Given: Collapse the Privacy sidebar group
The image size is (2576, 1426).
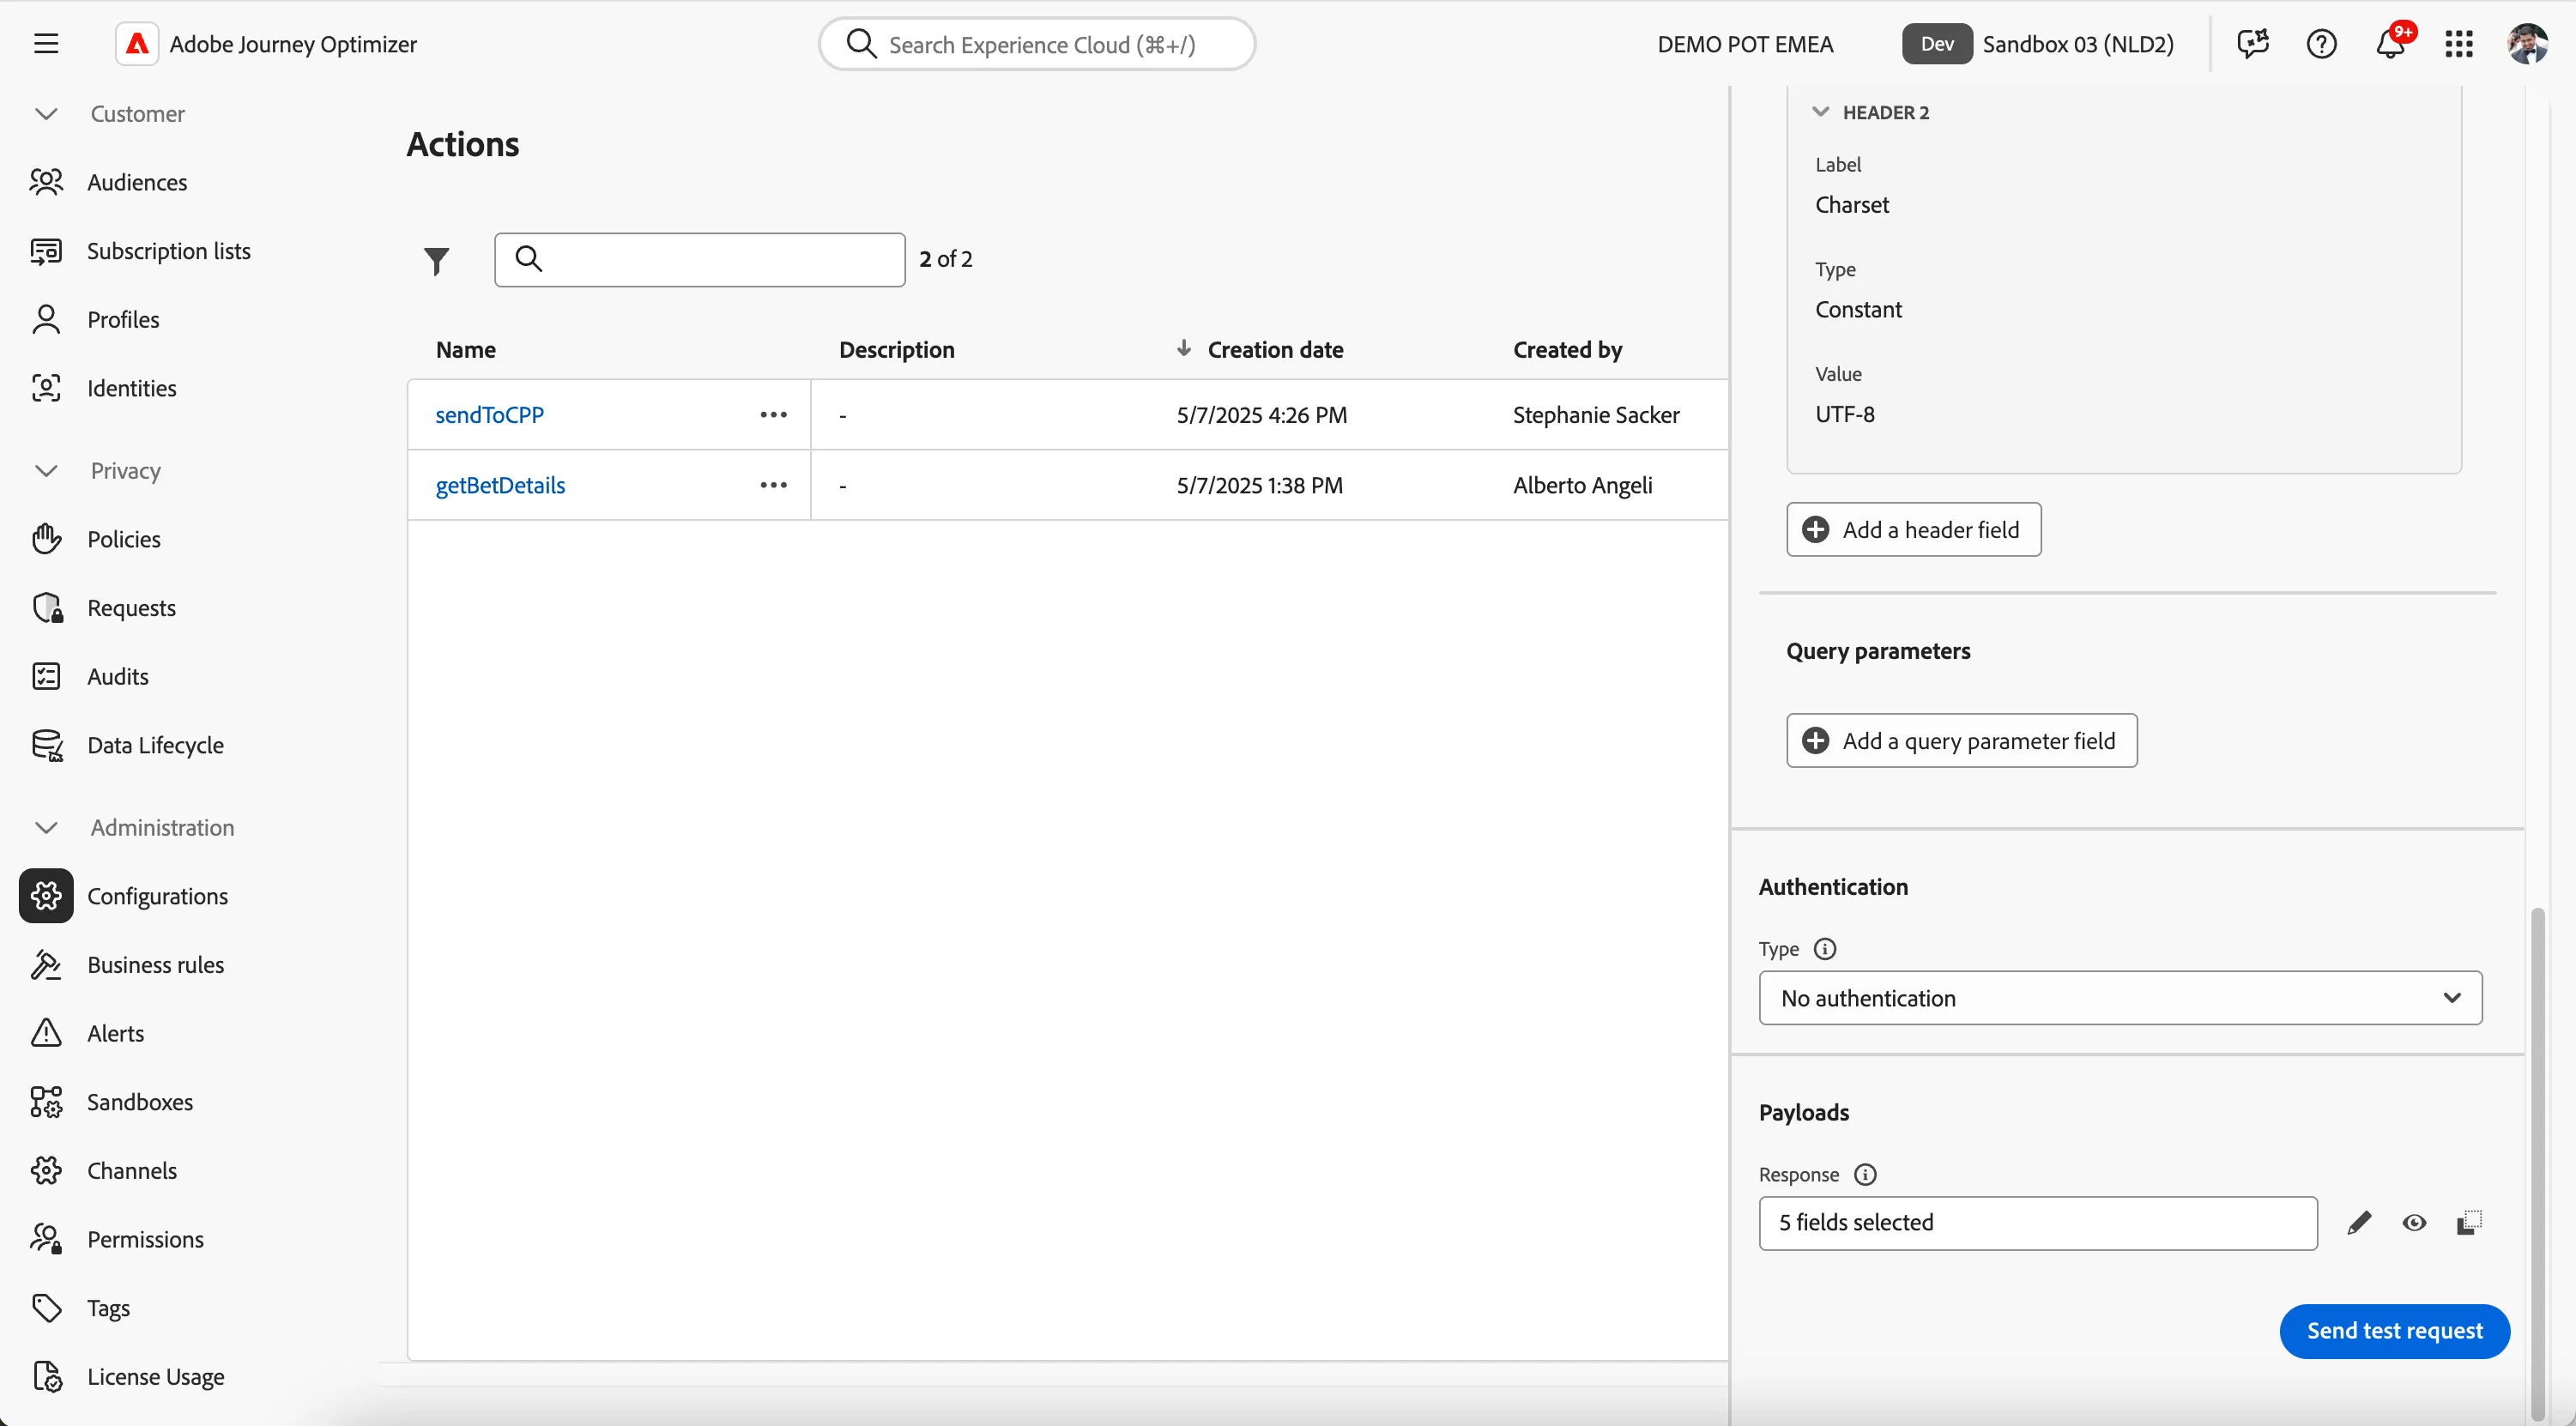Looking at the screenshot, I should coord(46,470).
